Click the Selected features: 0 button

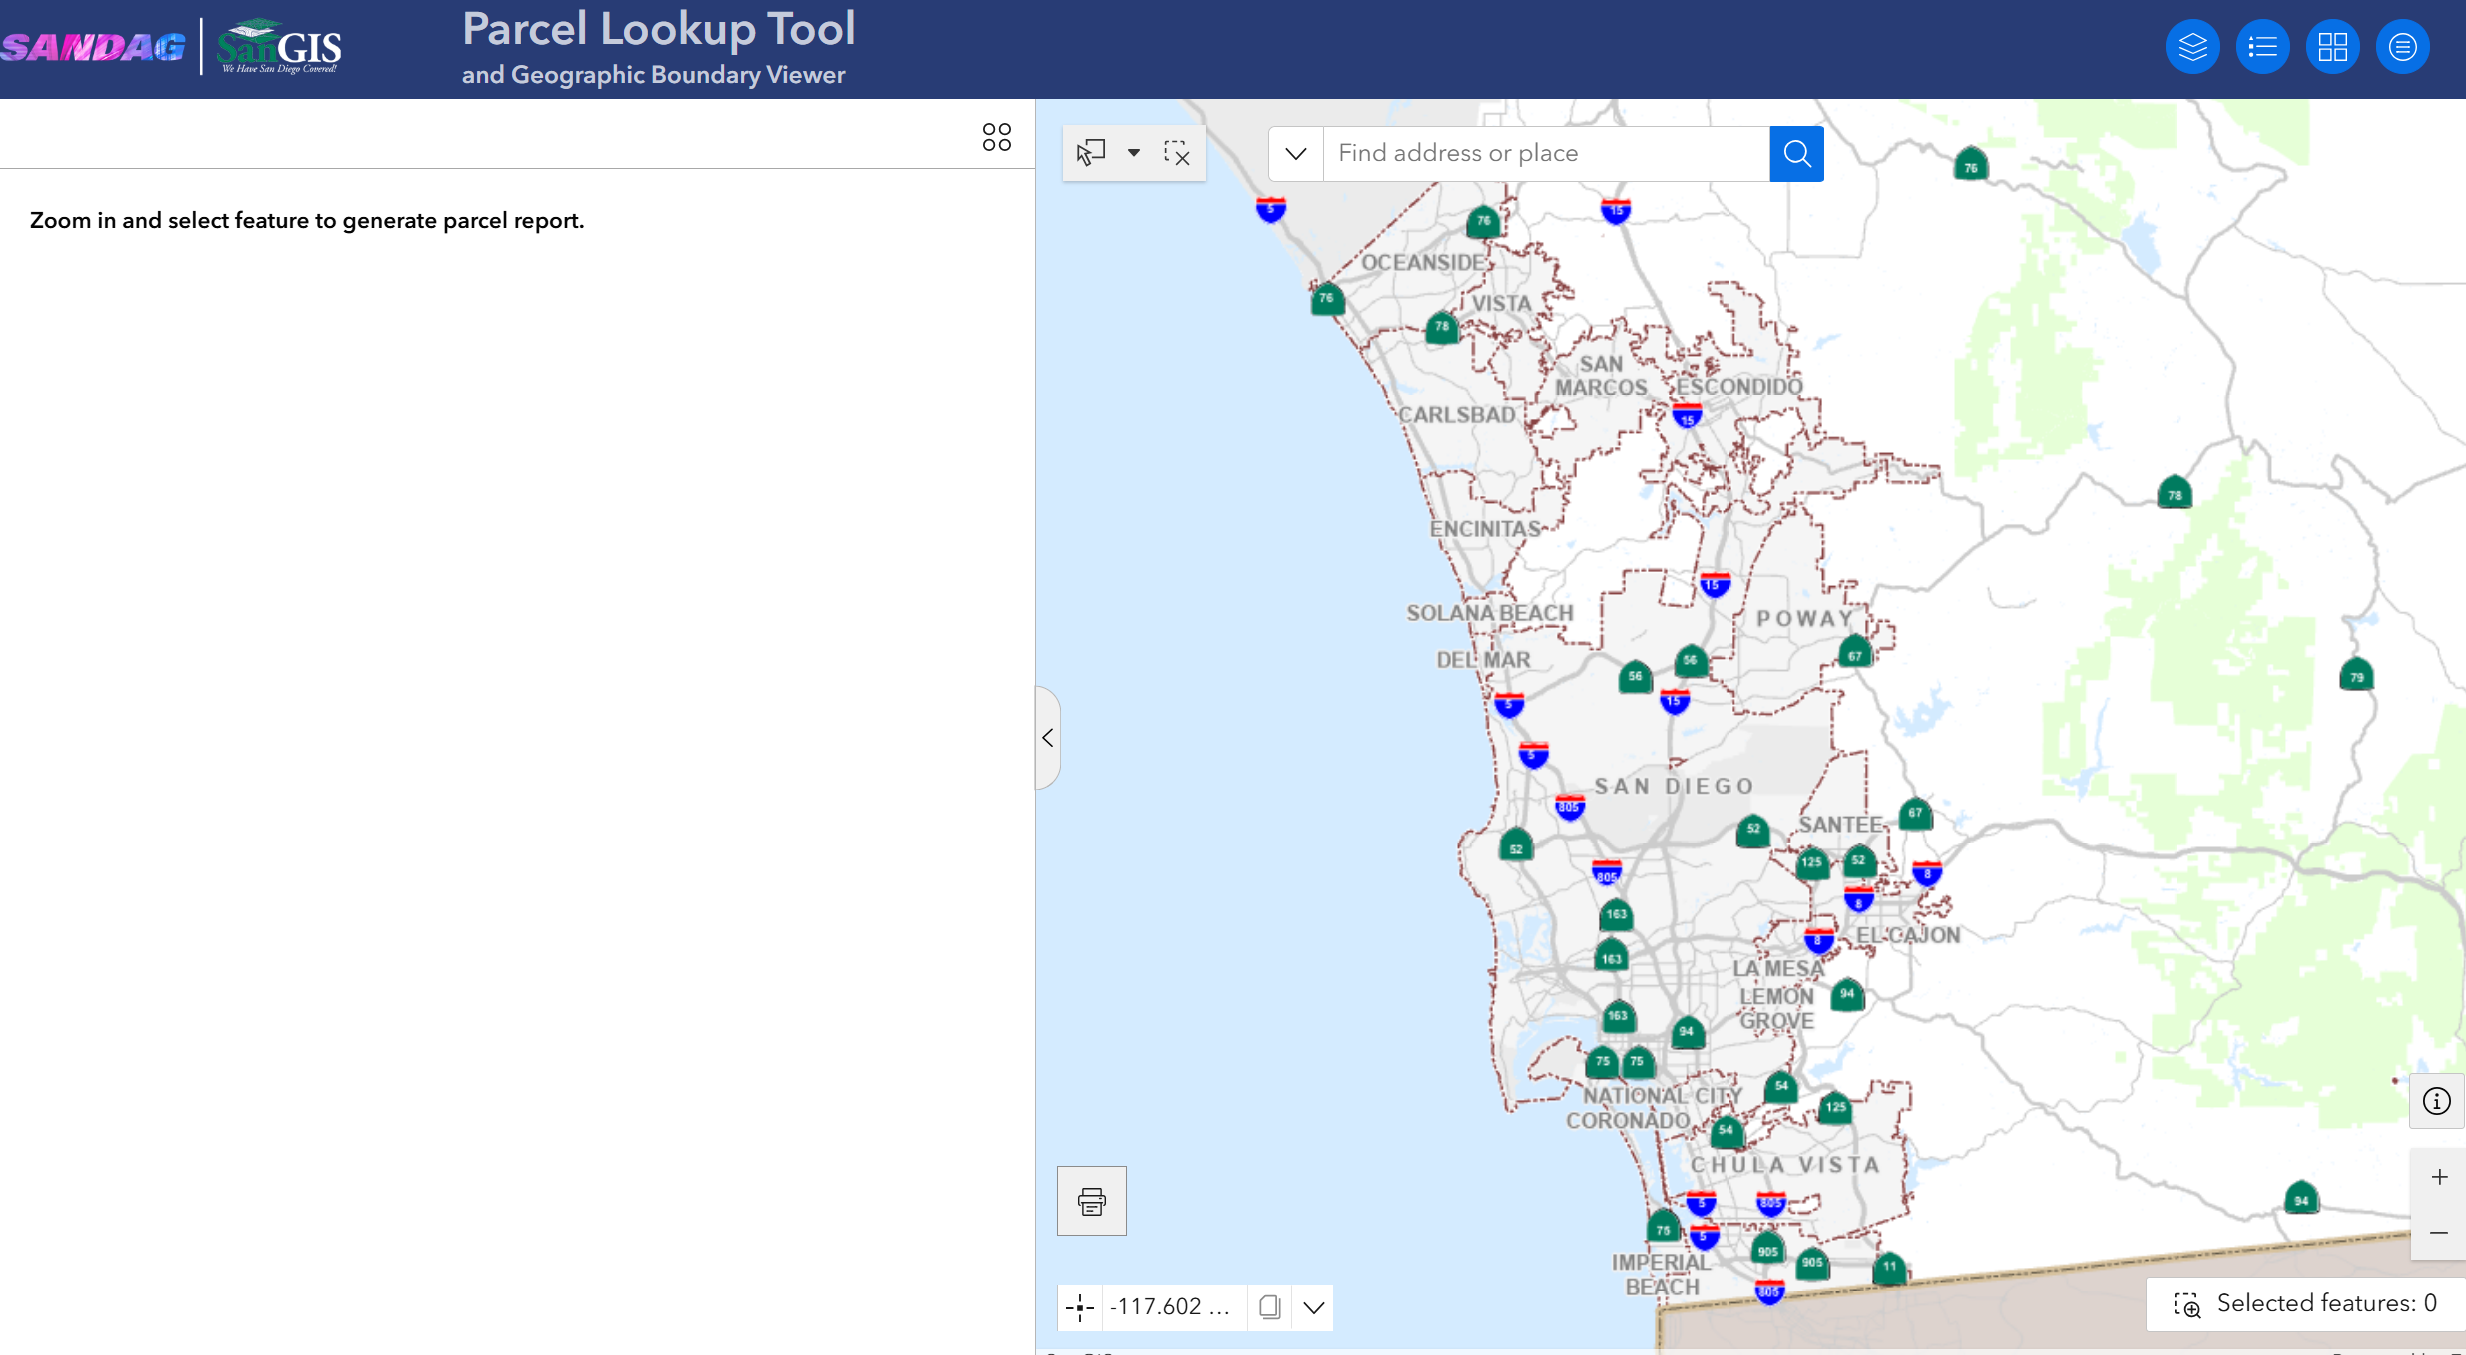(x=2306, y=1303)
